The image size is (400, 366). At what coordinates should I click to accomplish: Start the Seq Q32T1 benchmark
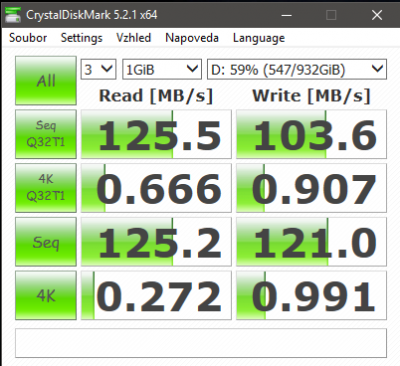pos(46,134)
